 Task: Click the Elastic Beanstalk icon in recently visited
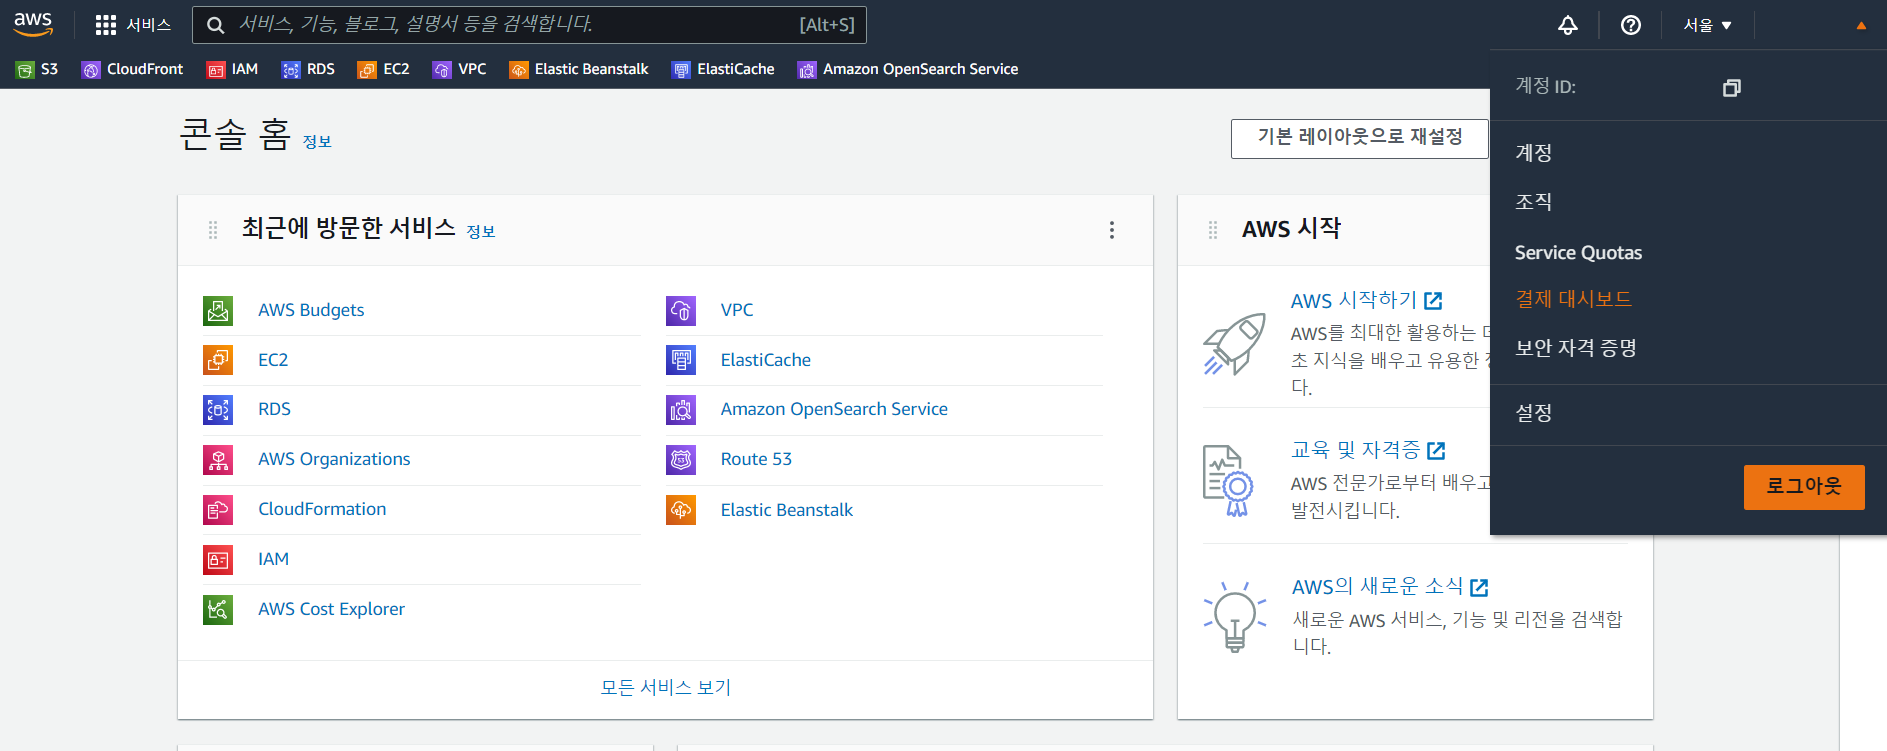pyautogui.click(x=681, y=510)
